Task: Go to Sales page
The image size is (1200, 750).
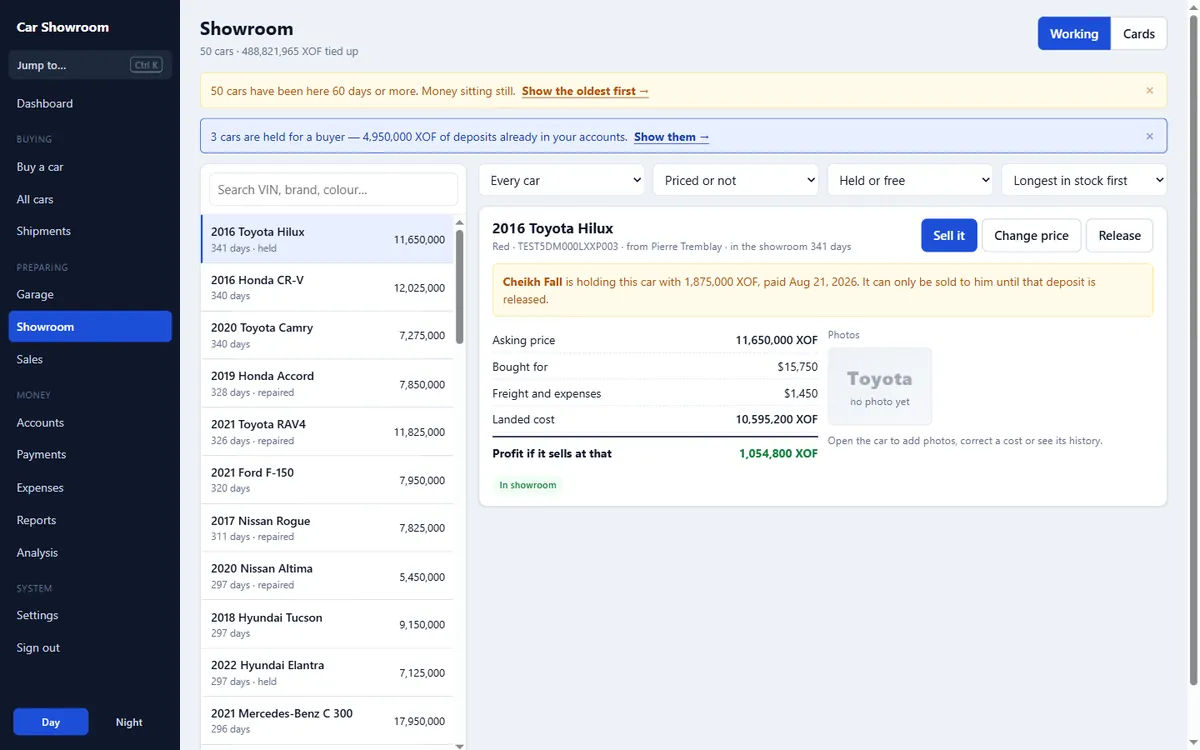Action: (90, 359)
